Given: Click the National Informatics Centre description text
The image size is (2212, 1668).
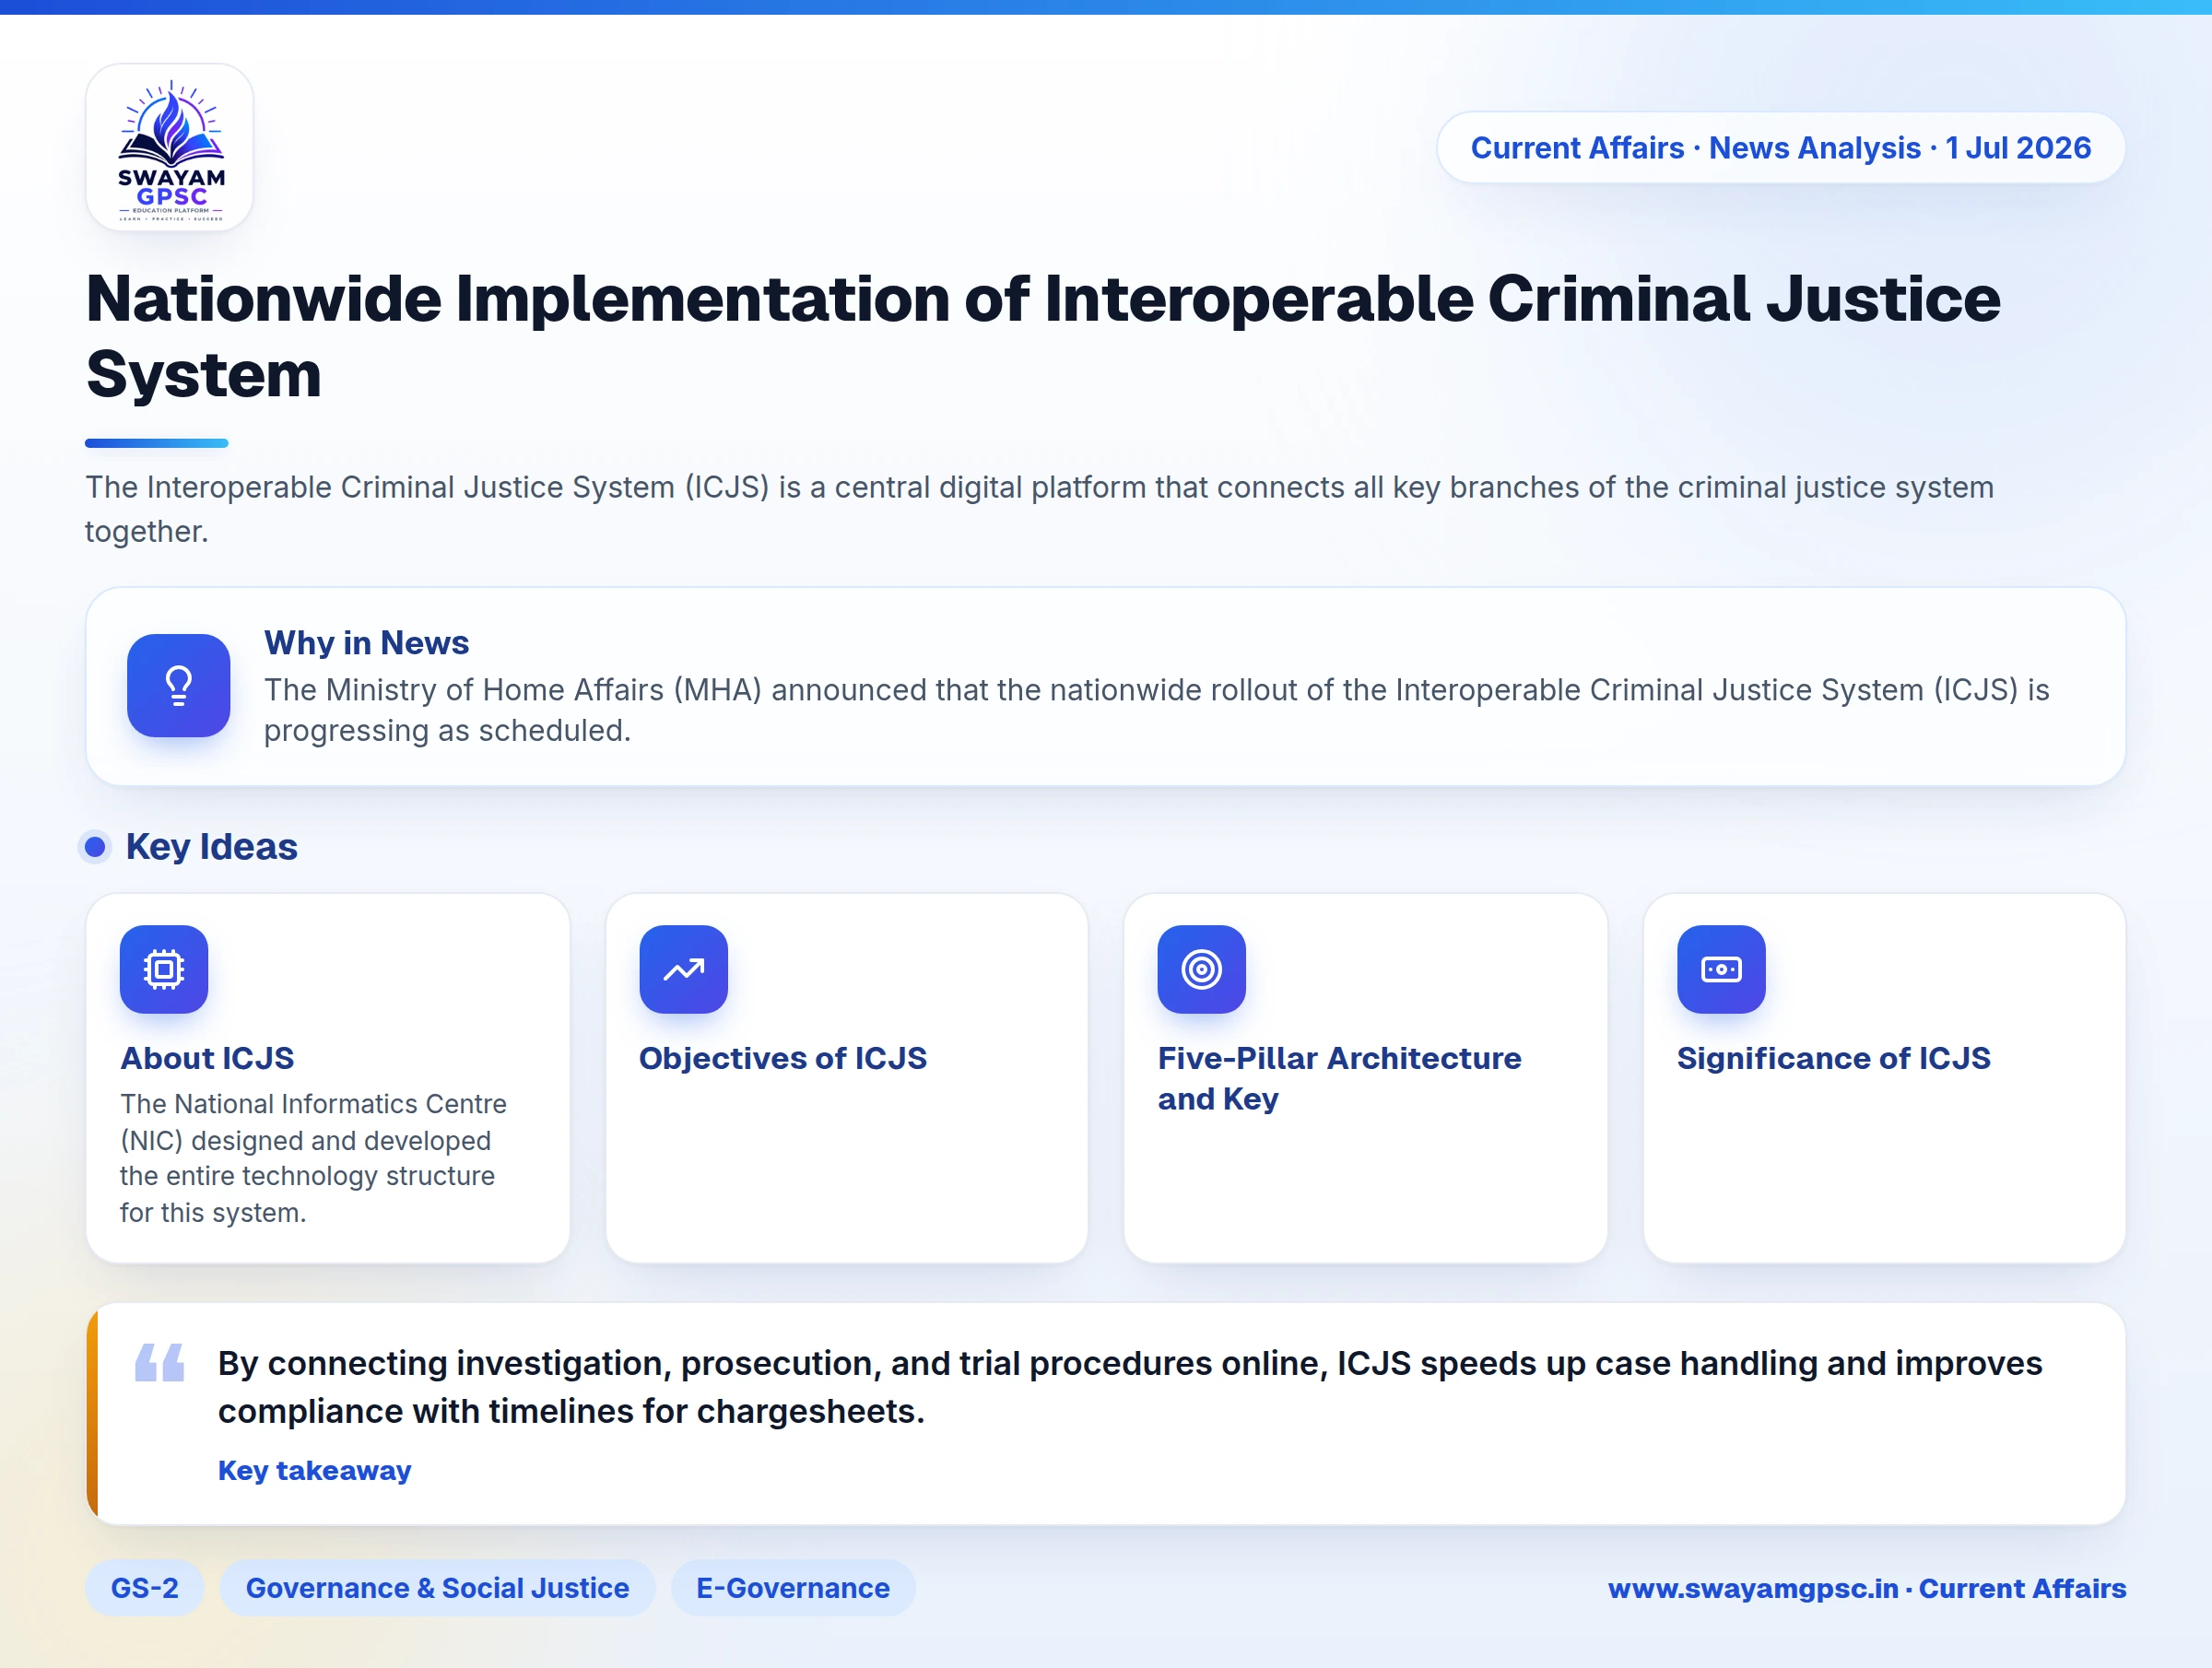Looking at the screenshot, I should click(313, 1158).
